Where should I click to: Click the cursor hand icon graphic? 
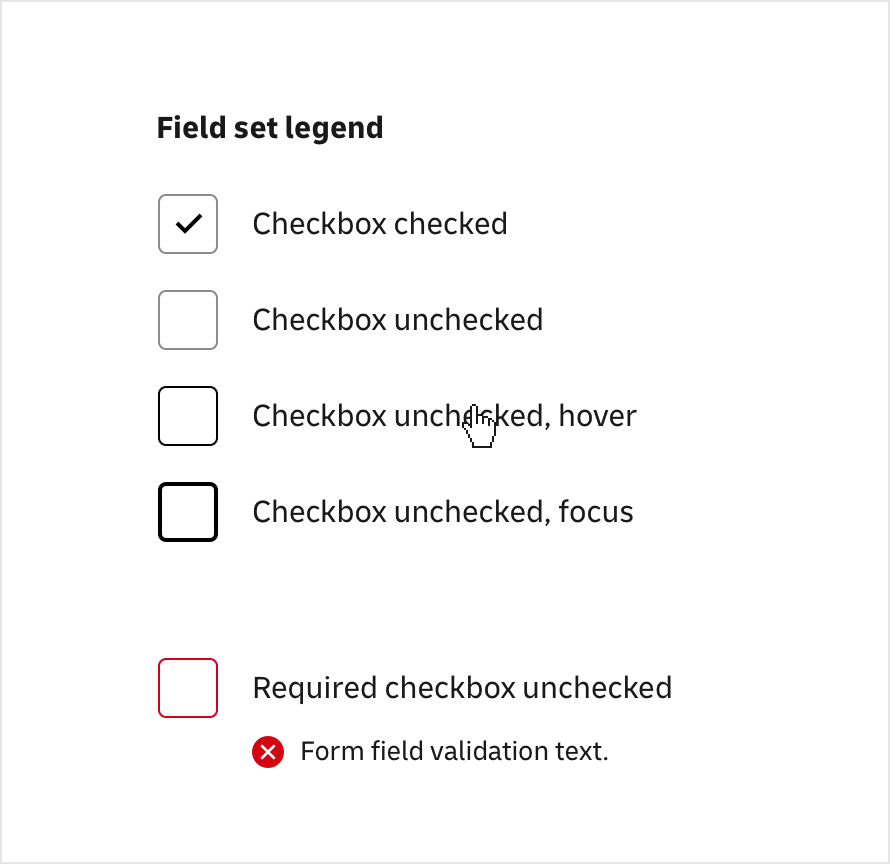pyautogui.click(x=480, y=425)
